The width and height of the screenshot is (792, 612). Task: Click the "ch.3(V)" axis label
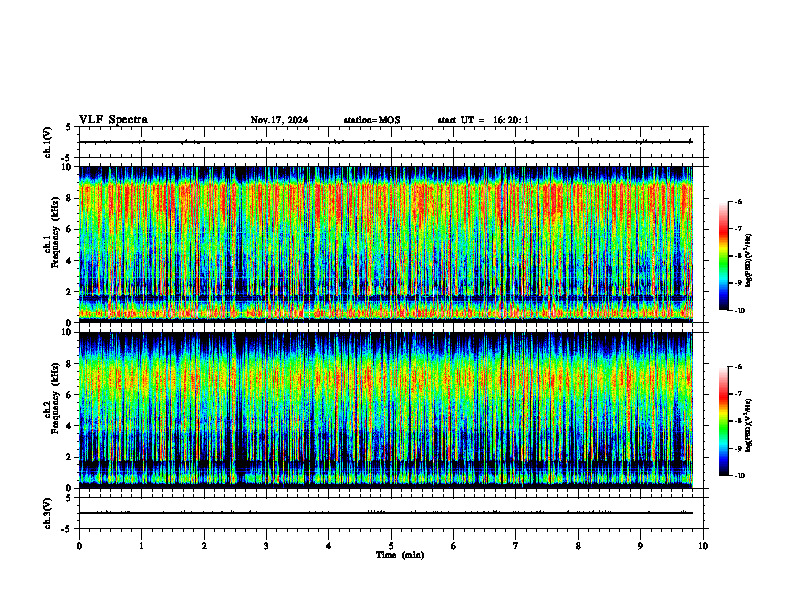(x=48, y=513)
